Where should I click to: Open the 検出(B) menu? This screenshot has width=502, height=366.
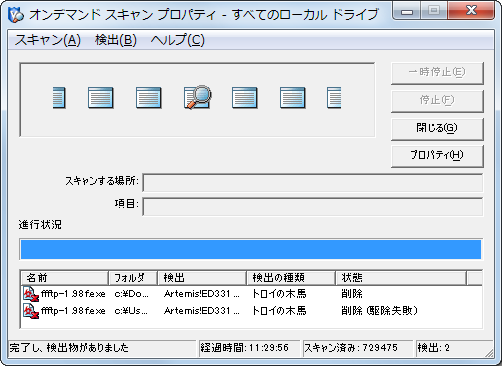tap(116, 40)
